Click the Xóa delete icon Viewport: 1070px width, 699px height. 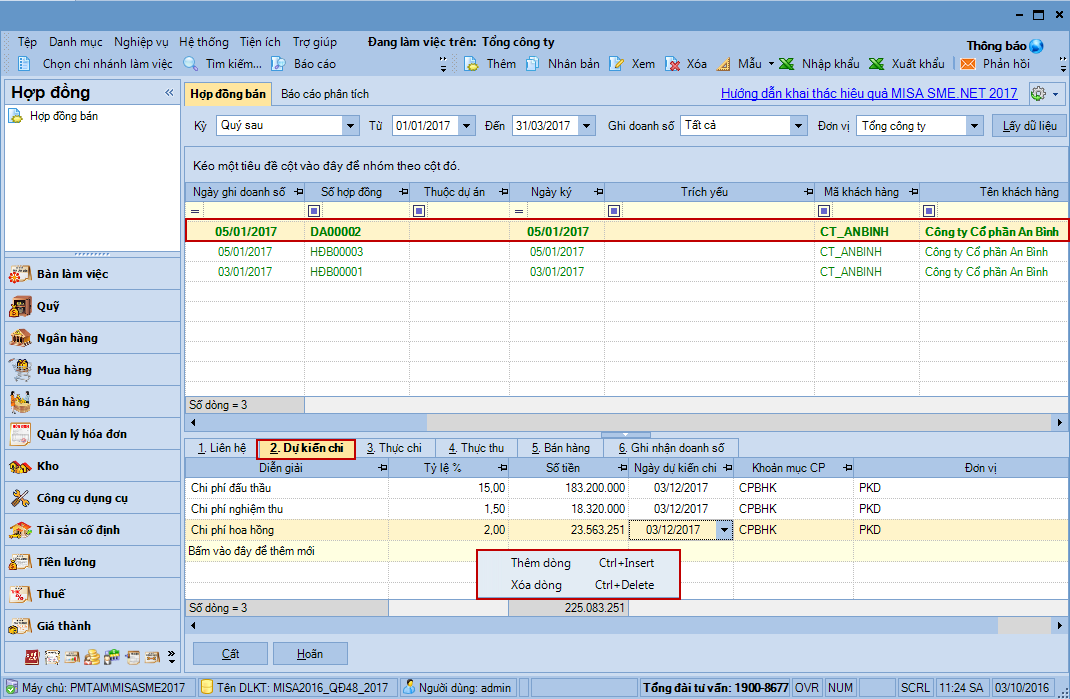672,64
